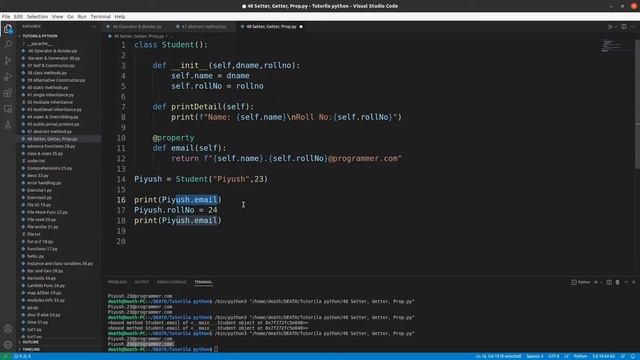Click the editor vertical scrollbar

pyautogui.click(x=637, y=103)
